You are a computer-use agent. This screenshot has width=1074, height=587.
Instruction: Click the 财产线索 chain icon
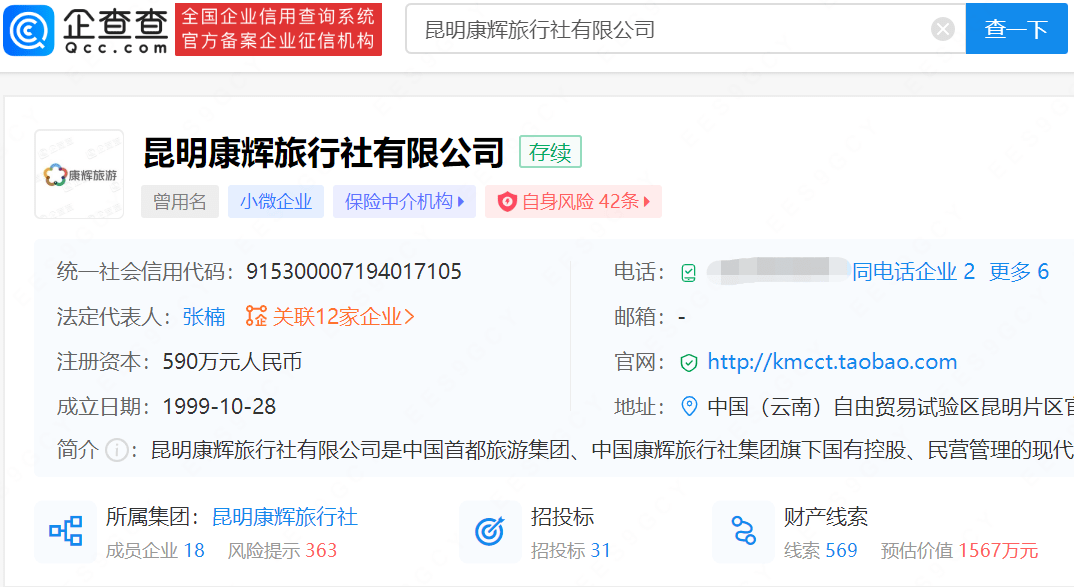click(744, 532)
